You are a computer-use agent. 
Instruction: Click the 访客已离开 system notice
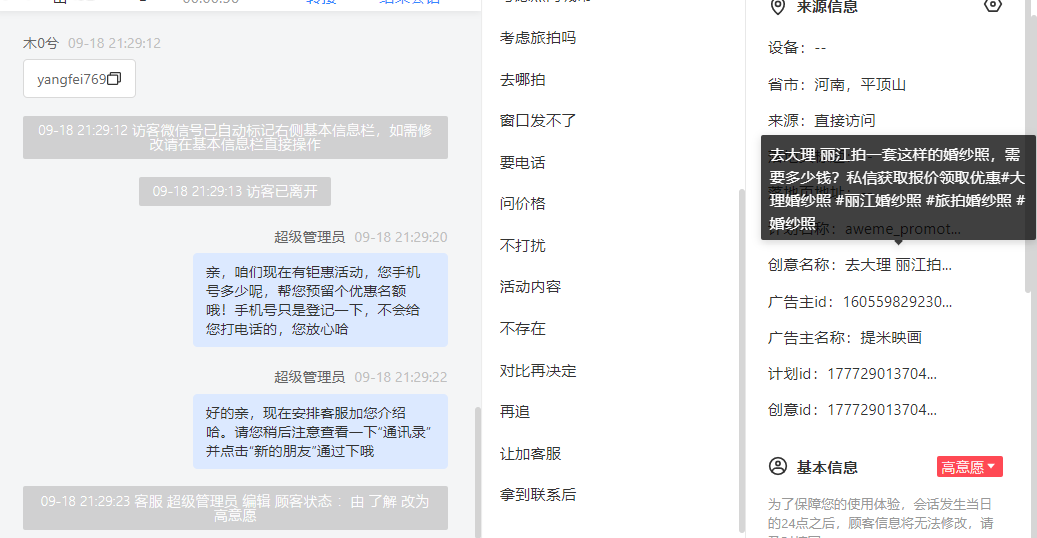click(235, 191)
